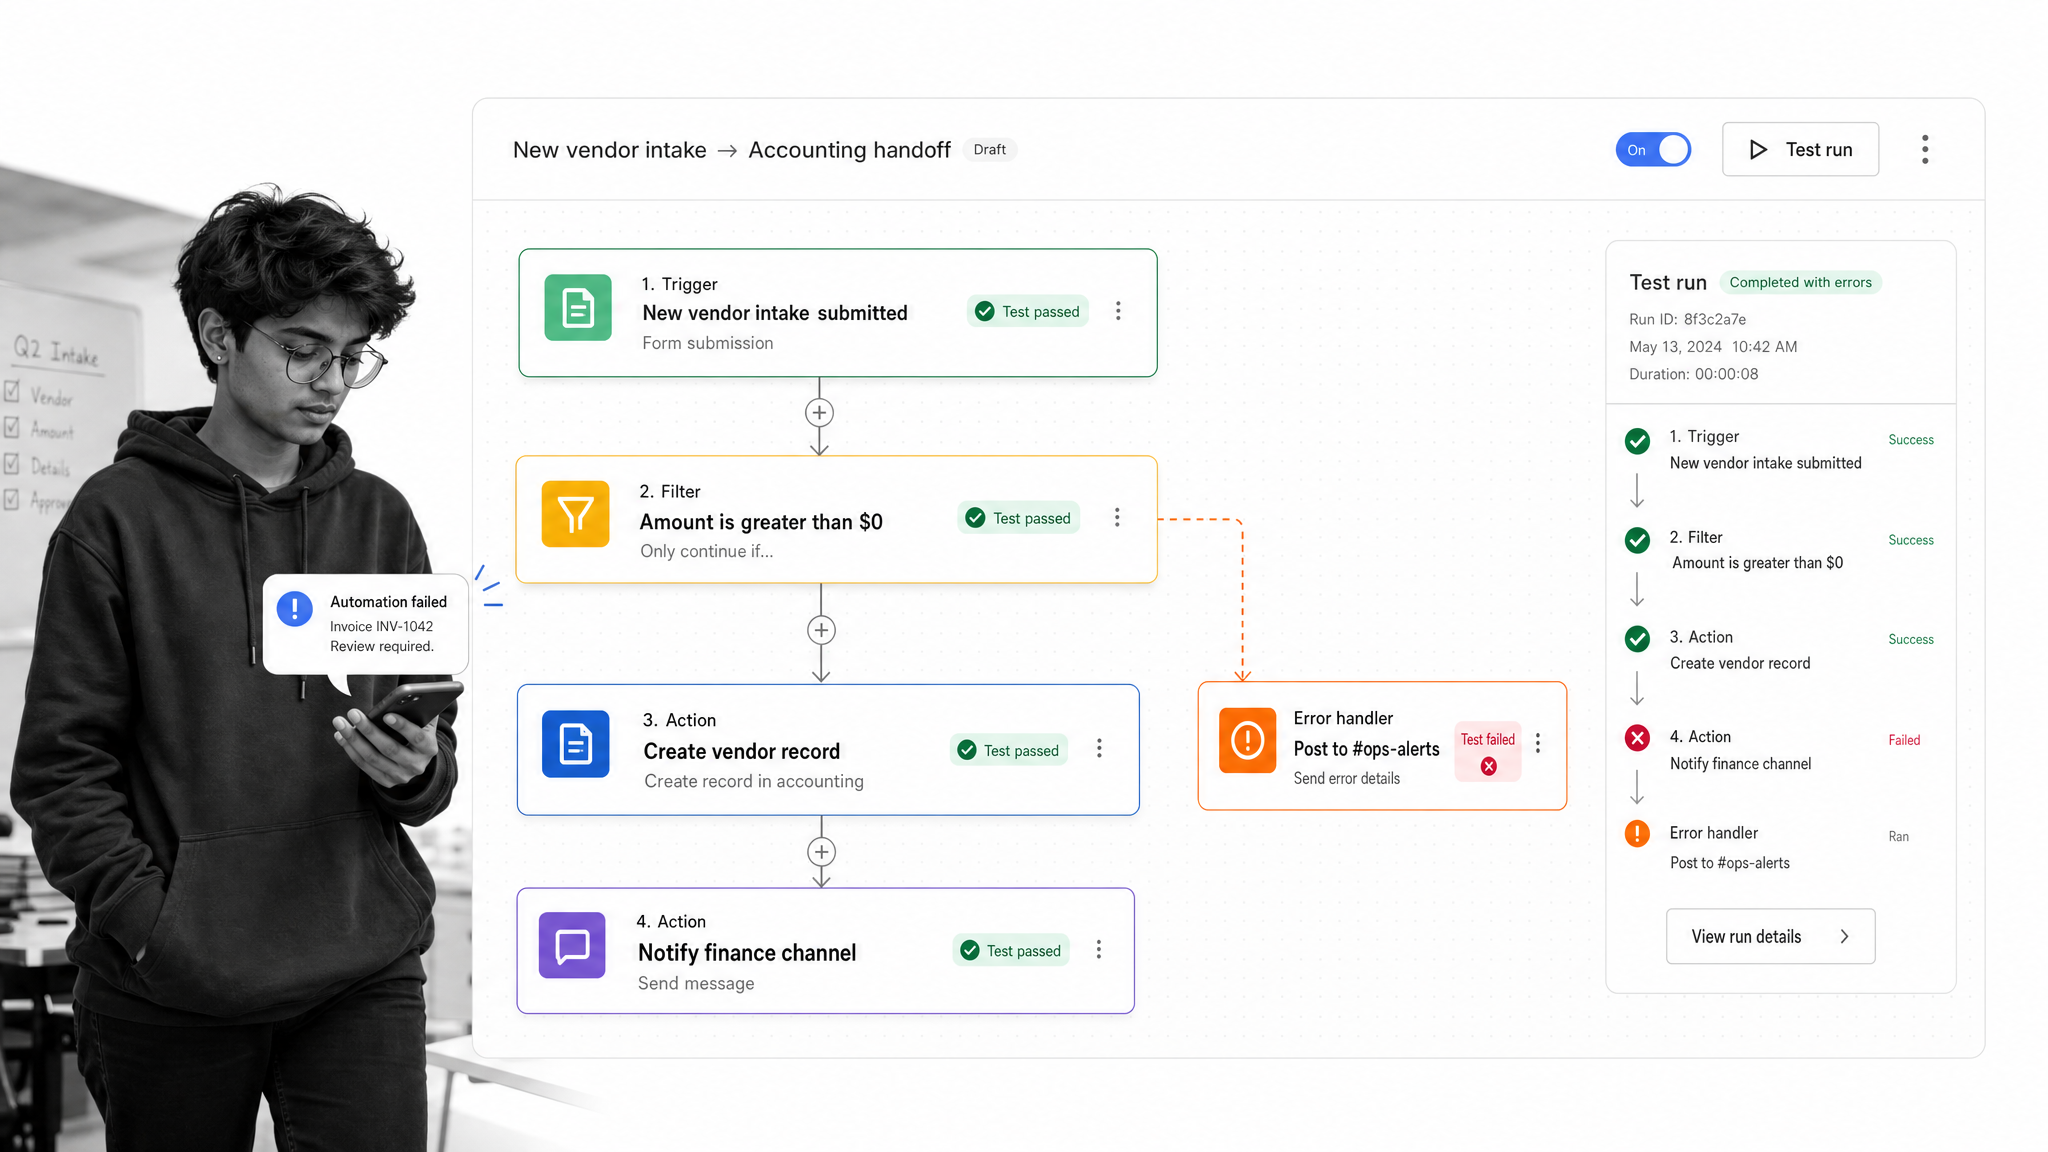Select run step 1. Trigger success check icon

1637,441
